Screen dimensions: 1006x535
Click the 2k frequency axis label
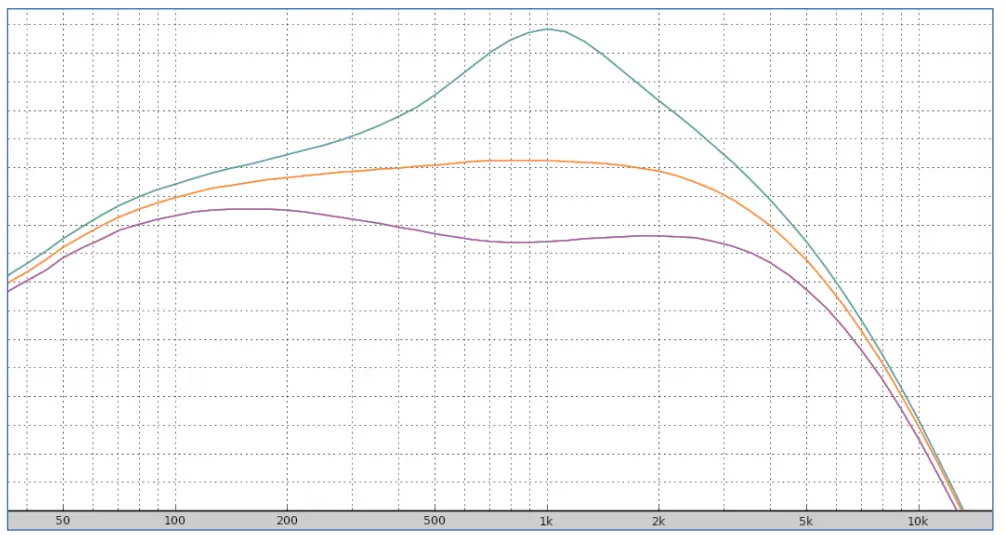(x=658, y=520)
